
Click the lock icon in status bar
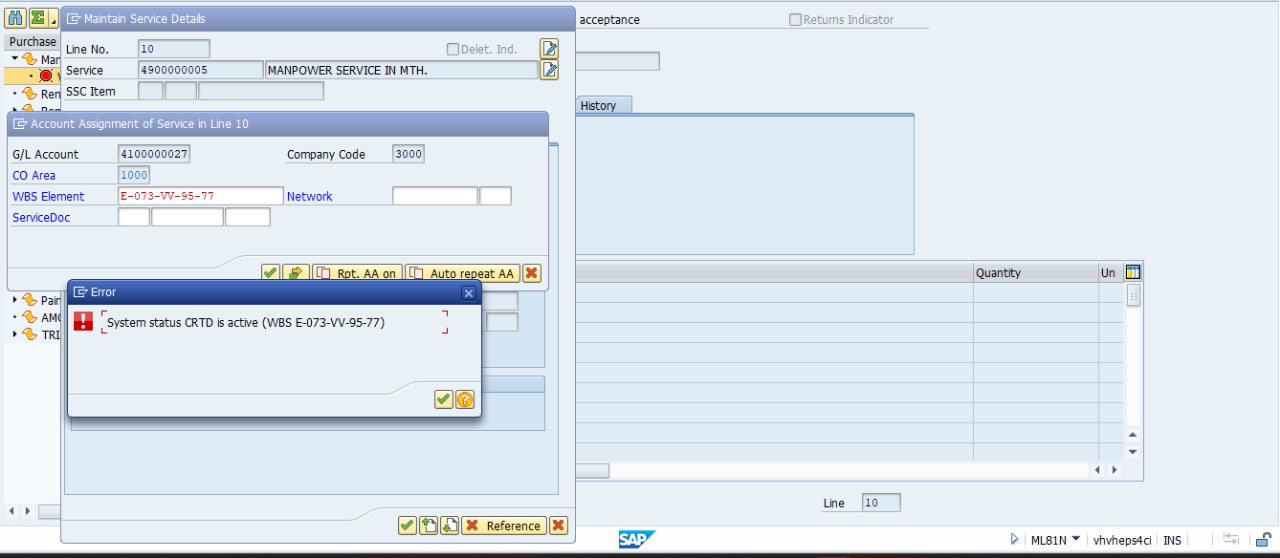click(x=1264, y=540)
